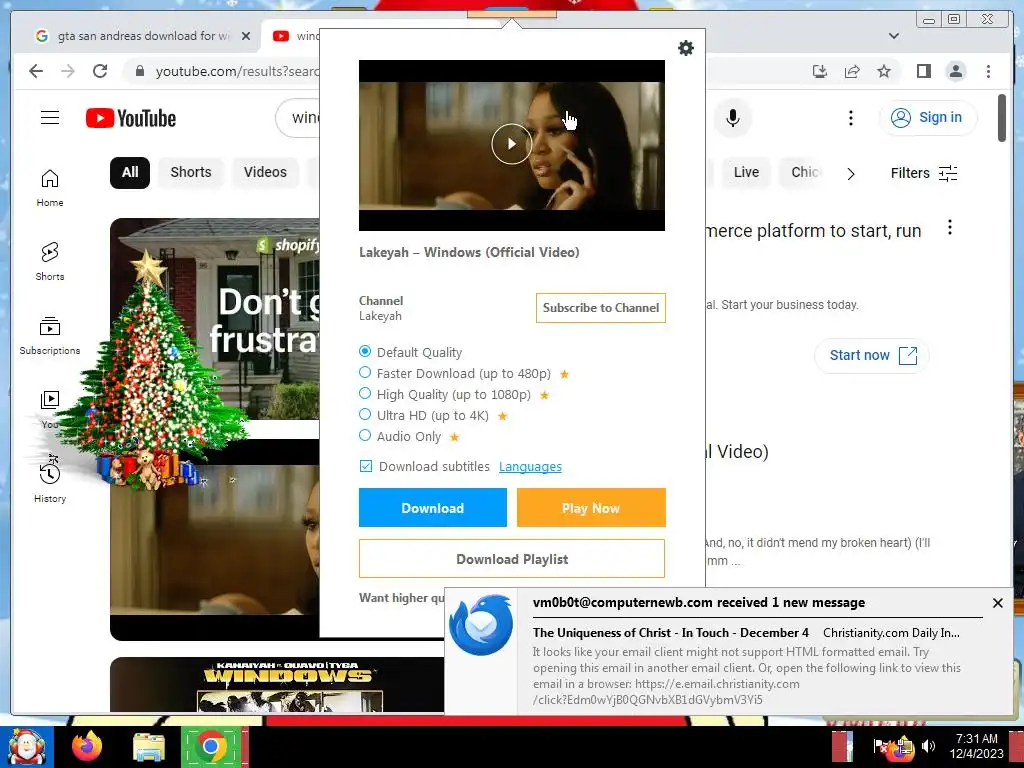
Task: Toggle Chrome side panel
Action: (923, 71)
